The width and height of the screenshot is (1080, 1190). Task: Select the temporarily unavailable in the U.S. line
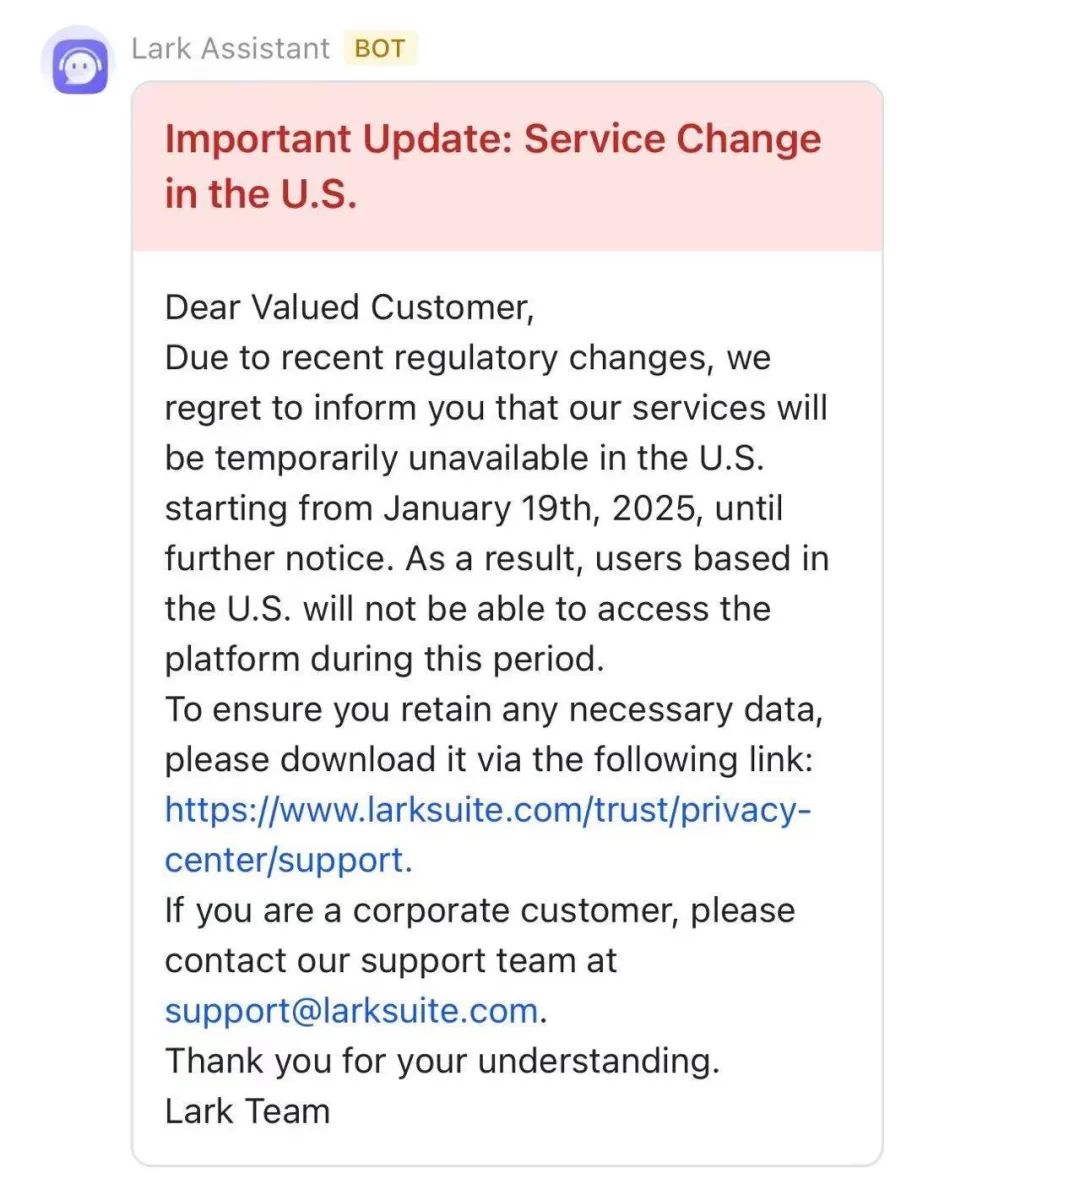point(464,458)
